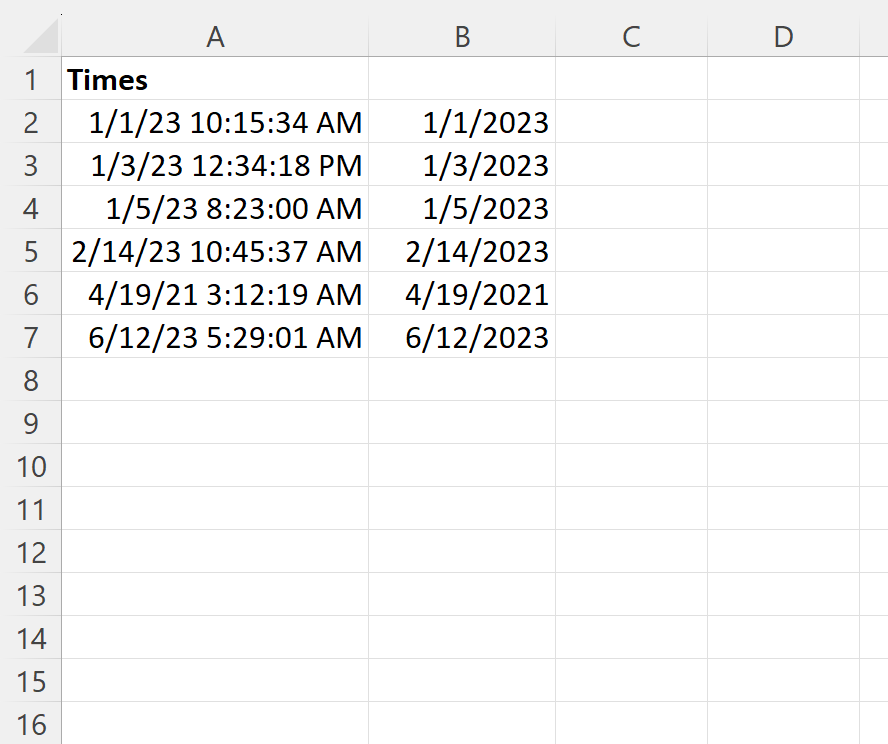Click cell with 1/1/23 10:15:34 AM

(215, 122)
